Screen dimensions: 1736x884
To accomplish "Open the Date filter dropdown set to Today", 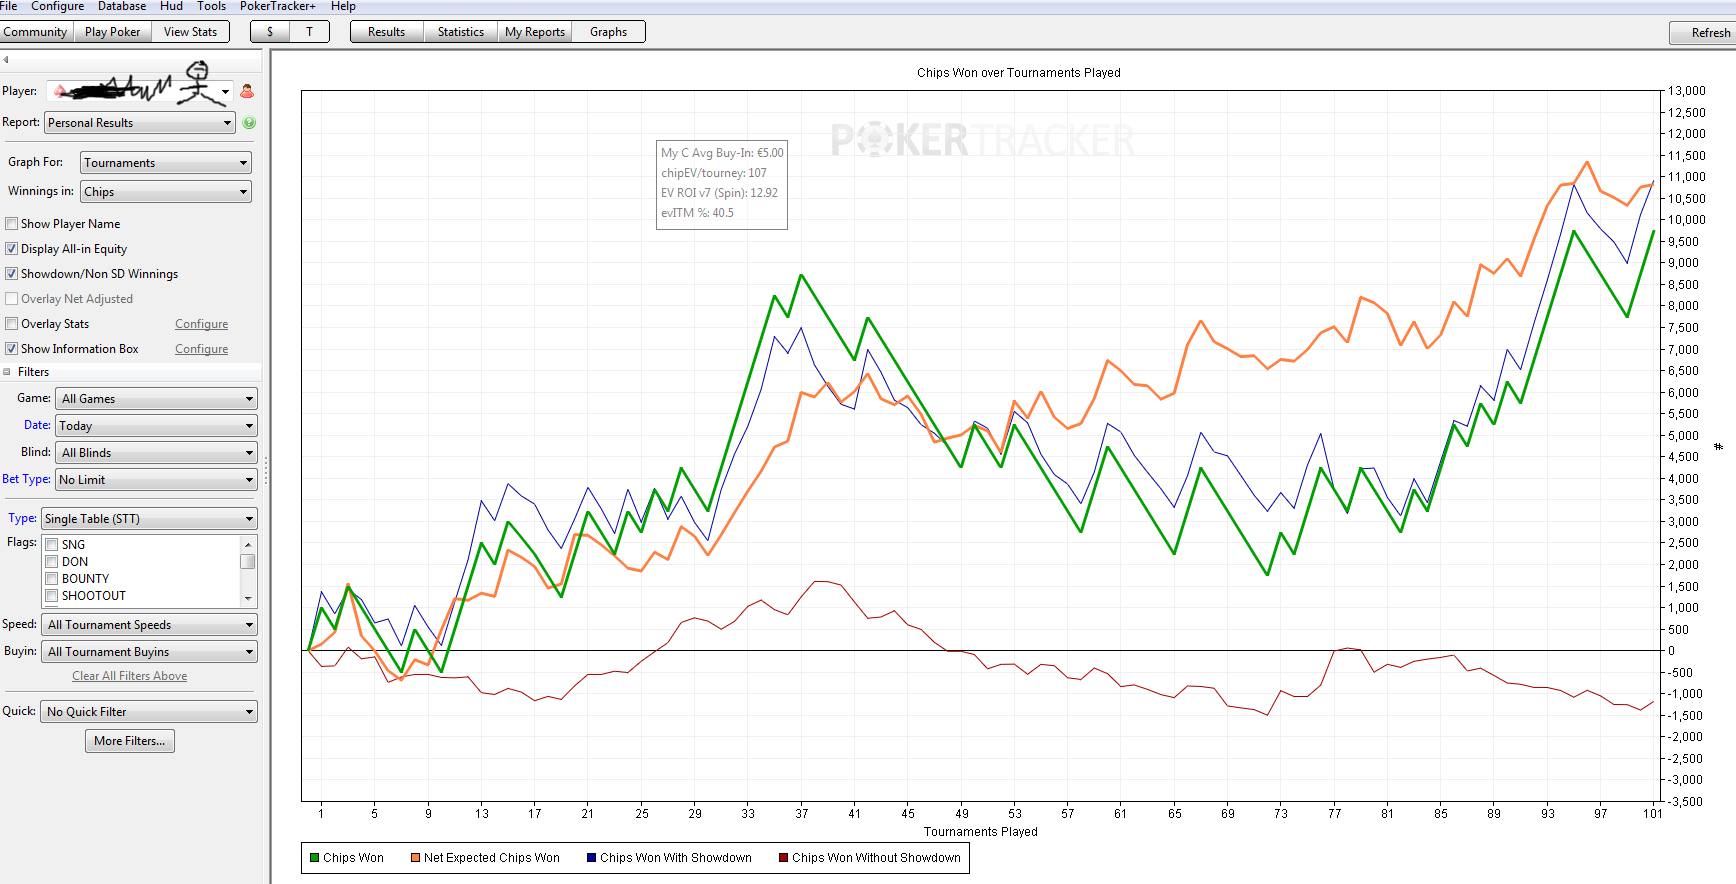I will coord(156,426).
